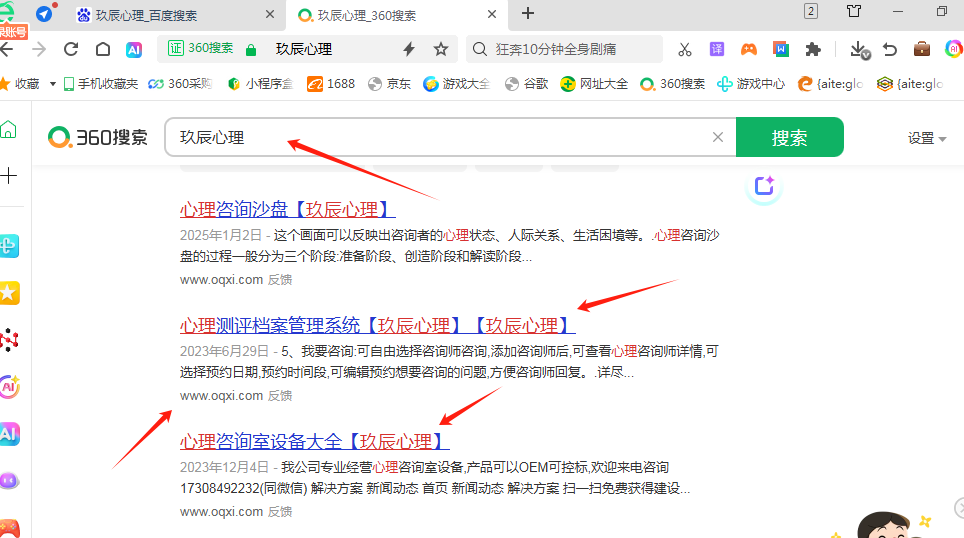Open the sidebar blue AI icon
Viewport: 964px width, 538px height.
coord(9,433)
